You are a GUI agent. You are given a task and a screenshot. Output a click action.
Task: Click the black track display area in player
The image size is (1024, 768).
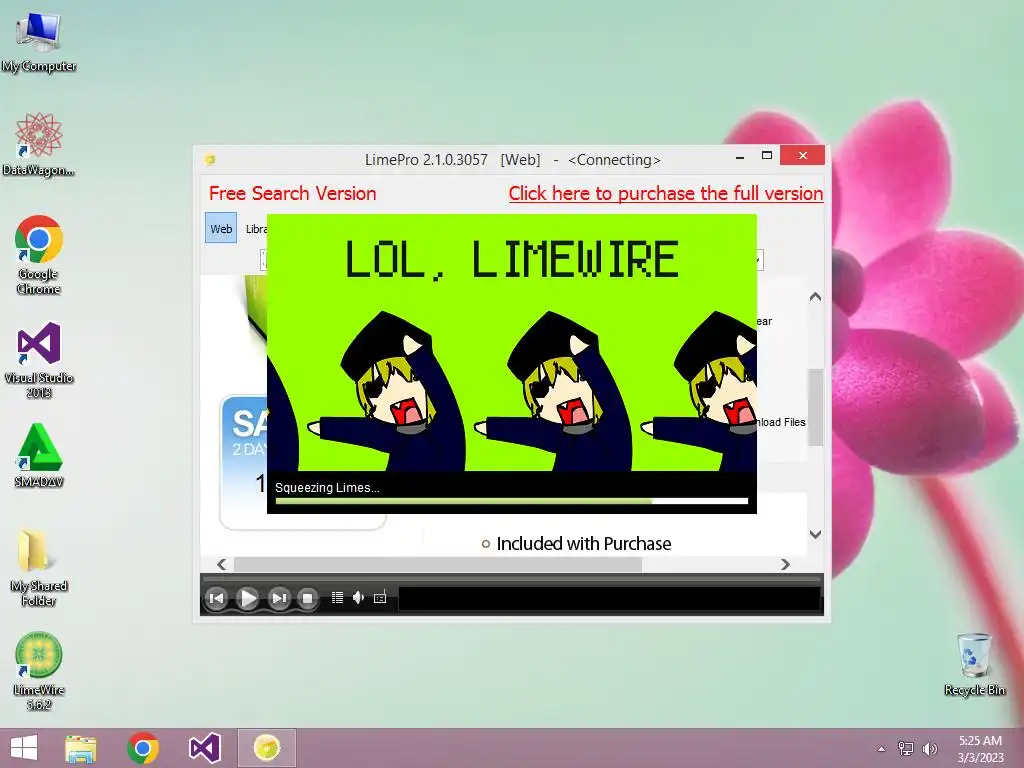click(x=609, y=599)
